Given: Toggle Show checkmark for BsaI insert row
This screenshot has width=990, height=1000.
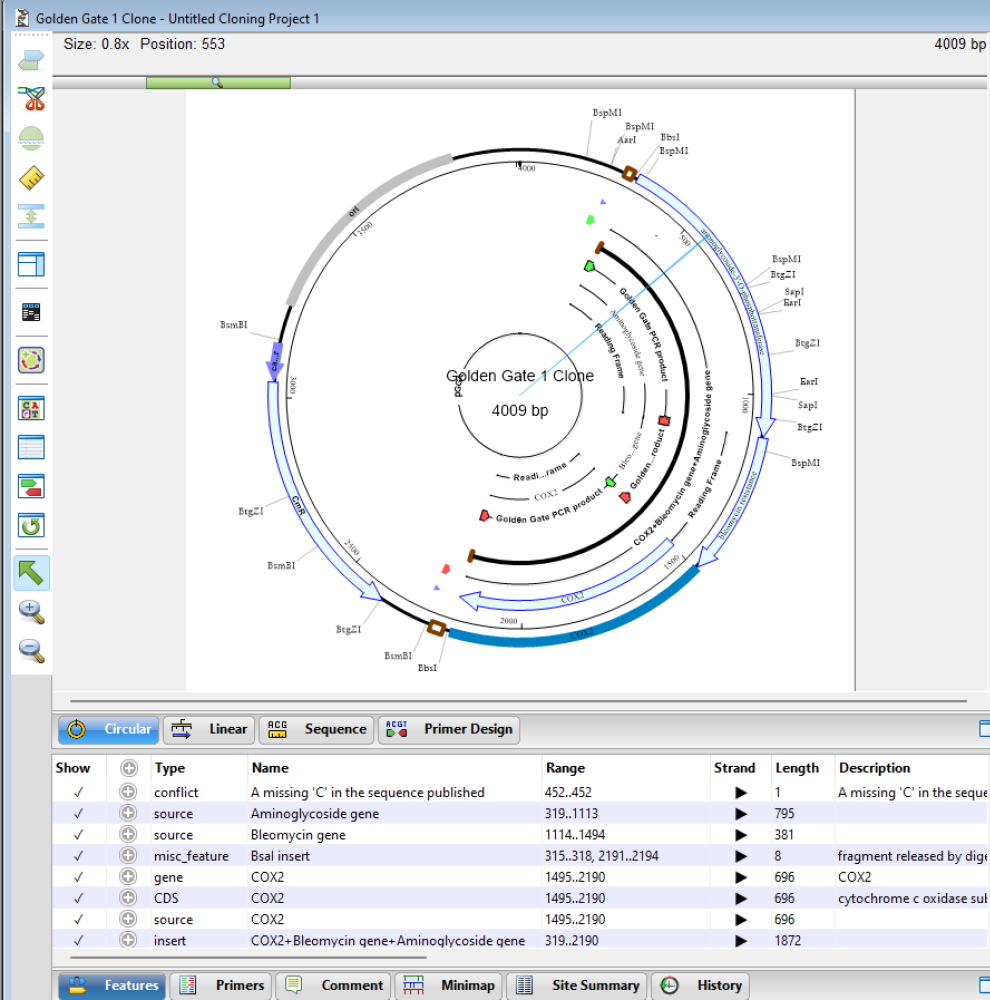Looking at the screenshot, I should point(78,856).
